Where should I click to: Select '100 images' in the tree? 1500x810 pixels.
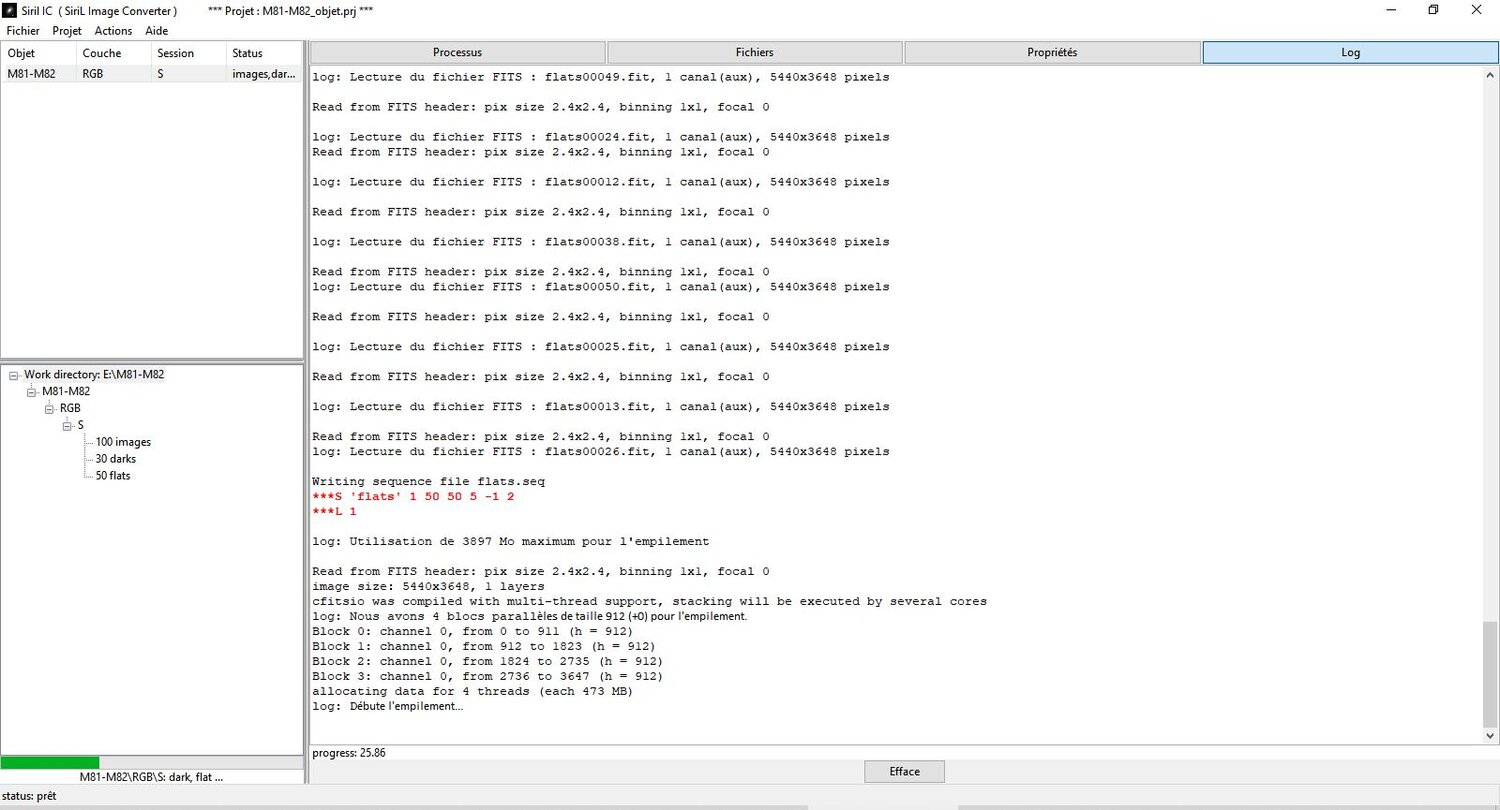tap(123, 442)
